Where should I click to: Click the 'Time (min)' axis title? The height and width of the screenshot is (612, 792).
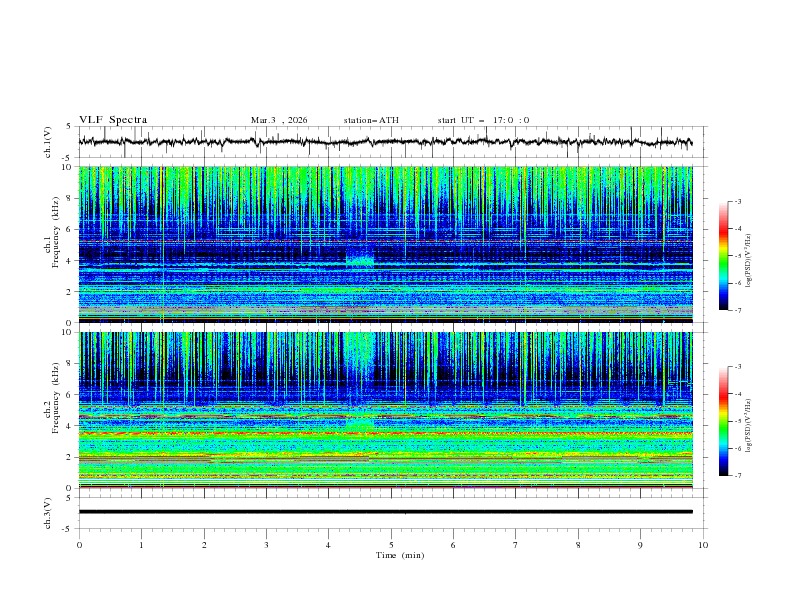tap(400, 555)
